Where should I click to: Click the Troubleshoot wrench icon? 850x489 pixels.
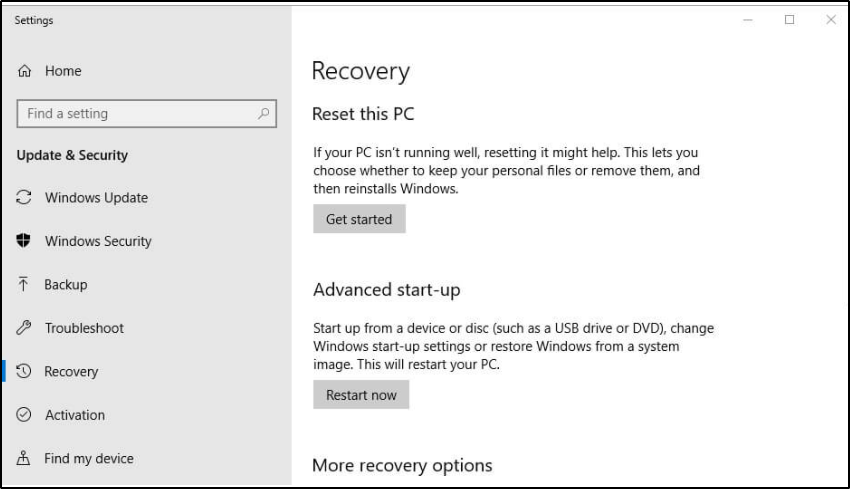pyautogui.click(x=25, y=328)
